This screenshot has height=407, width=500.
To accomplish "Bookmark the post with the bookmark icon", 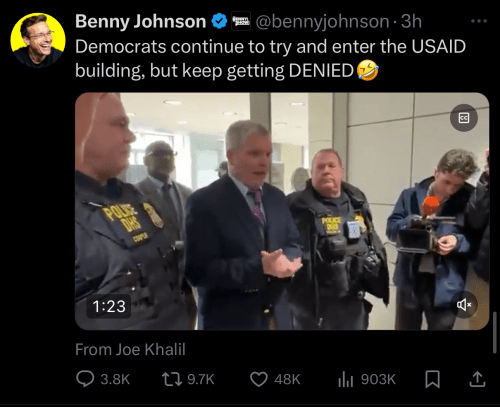I will coord(432,379).
